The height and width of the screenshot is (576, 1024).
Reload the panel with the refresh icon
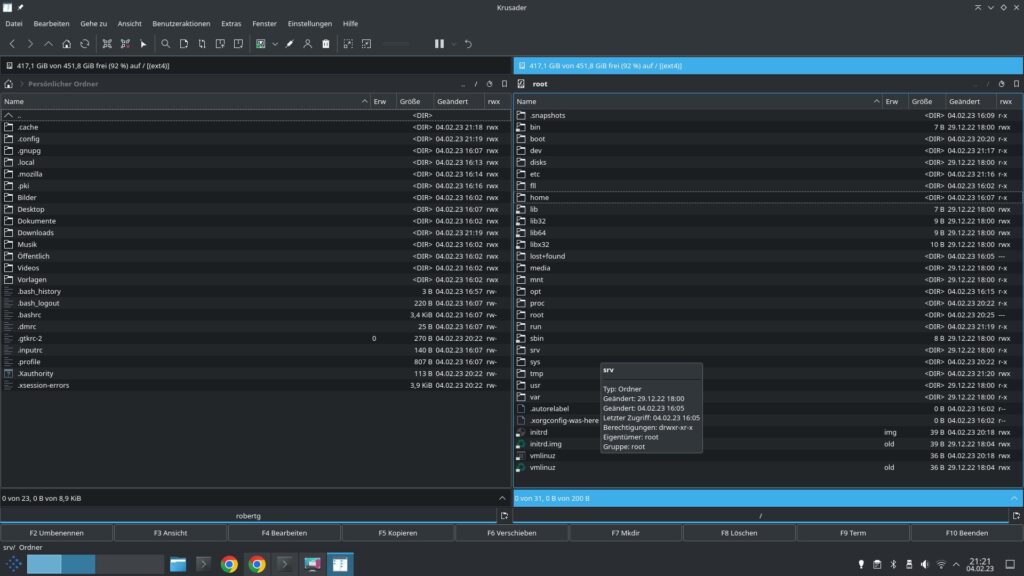tap(85, 44)
